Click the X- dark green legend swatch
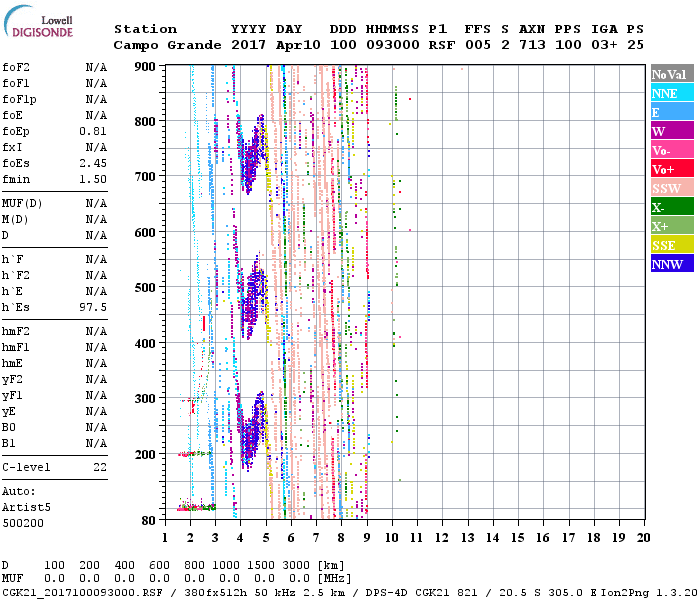This screenshot has width=700, height=600. click(x=671, y=207)
